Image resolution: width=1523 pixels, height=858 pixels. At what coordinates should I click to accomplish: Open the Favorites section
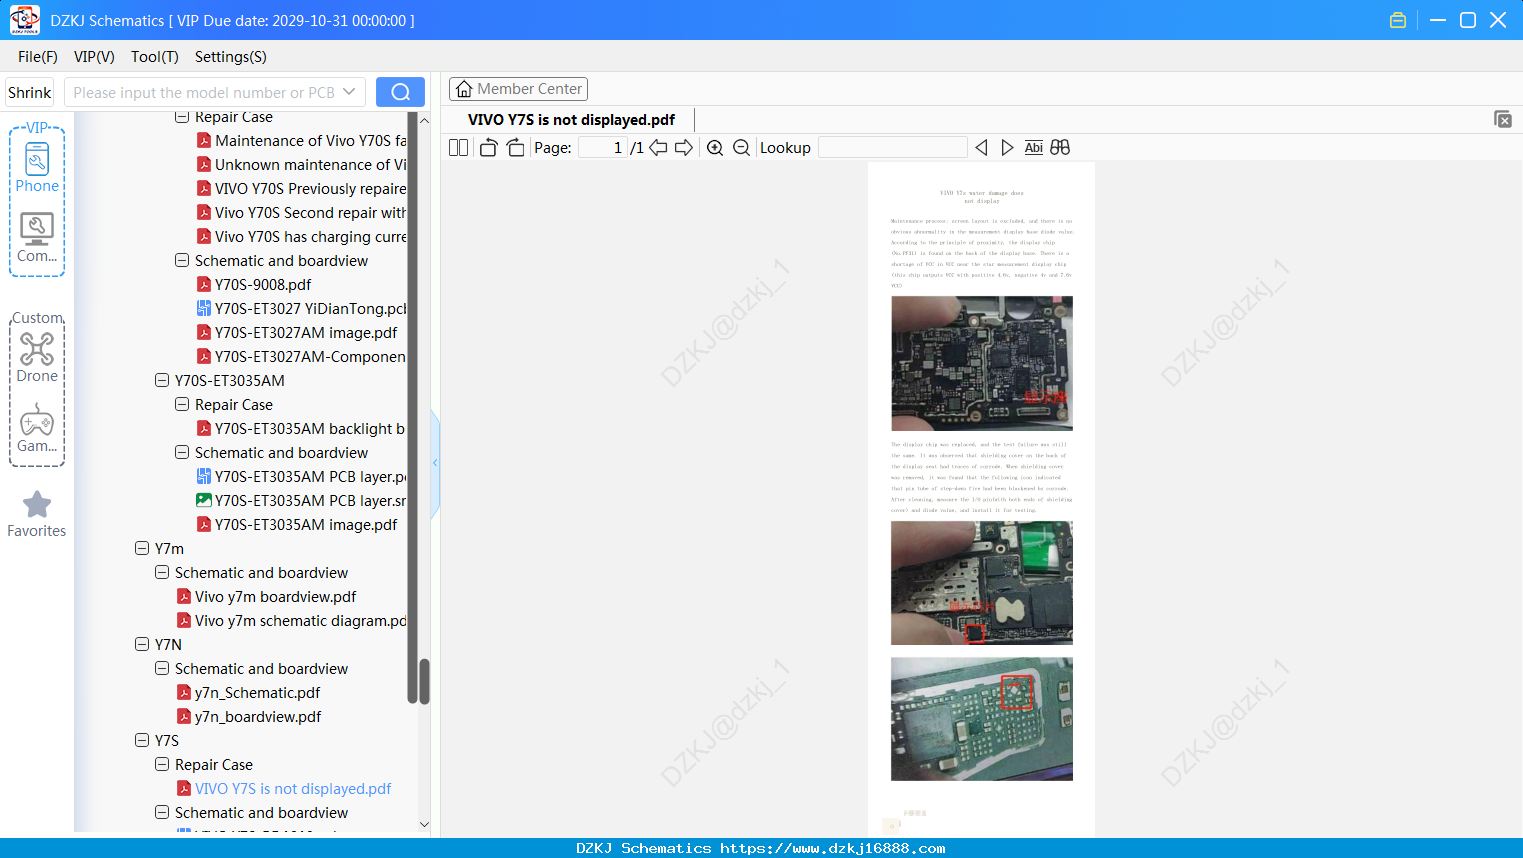(x=37, y=514)
